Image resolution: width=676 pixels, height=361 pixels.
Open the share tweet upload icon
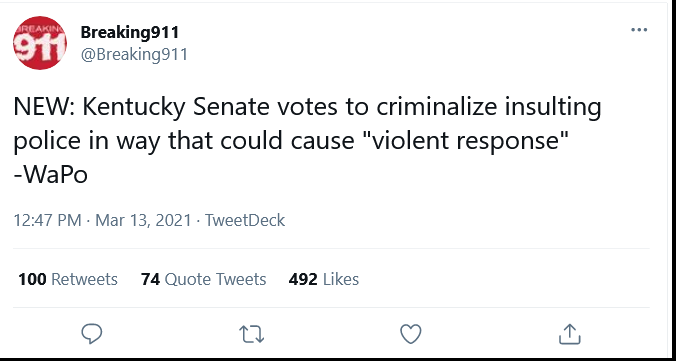click(570, 334)
